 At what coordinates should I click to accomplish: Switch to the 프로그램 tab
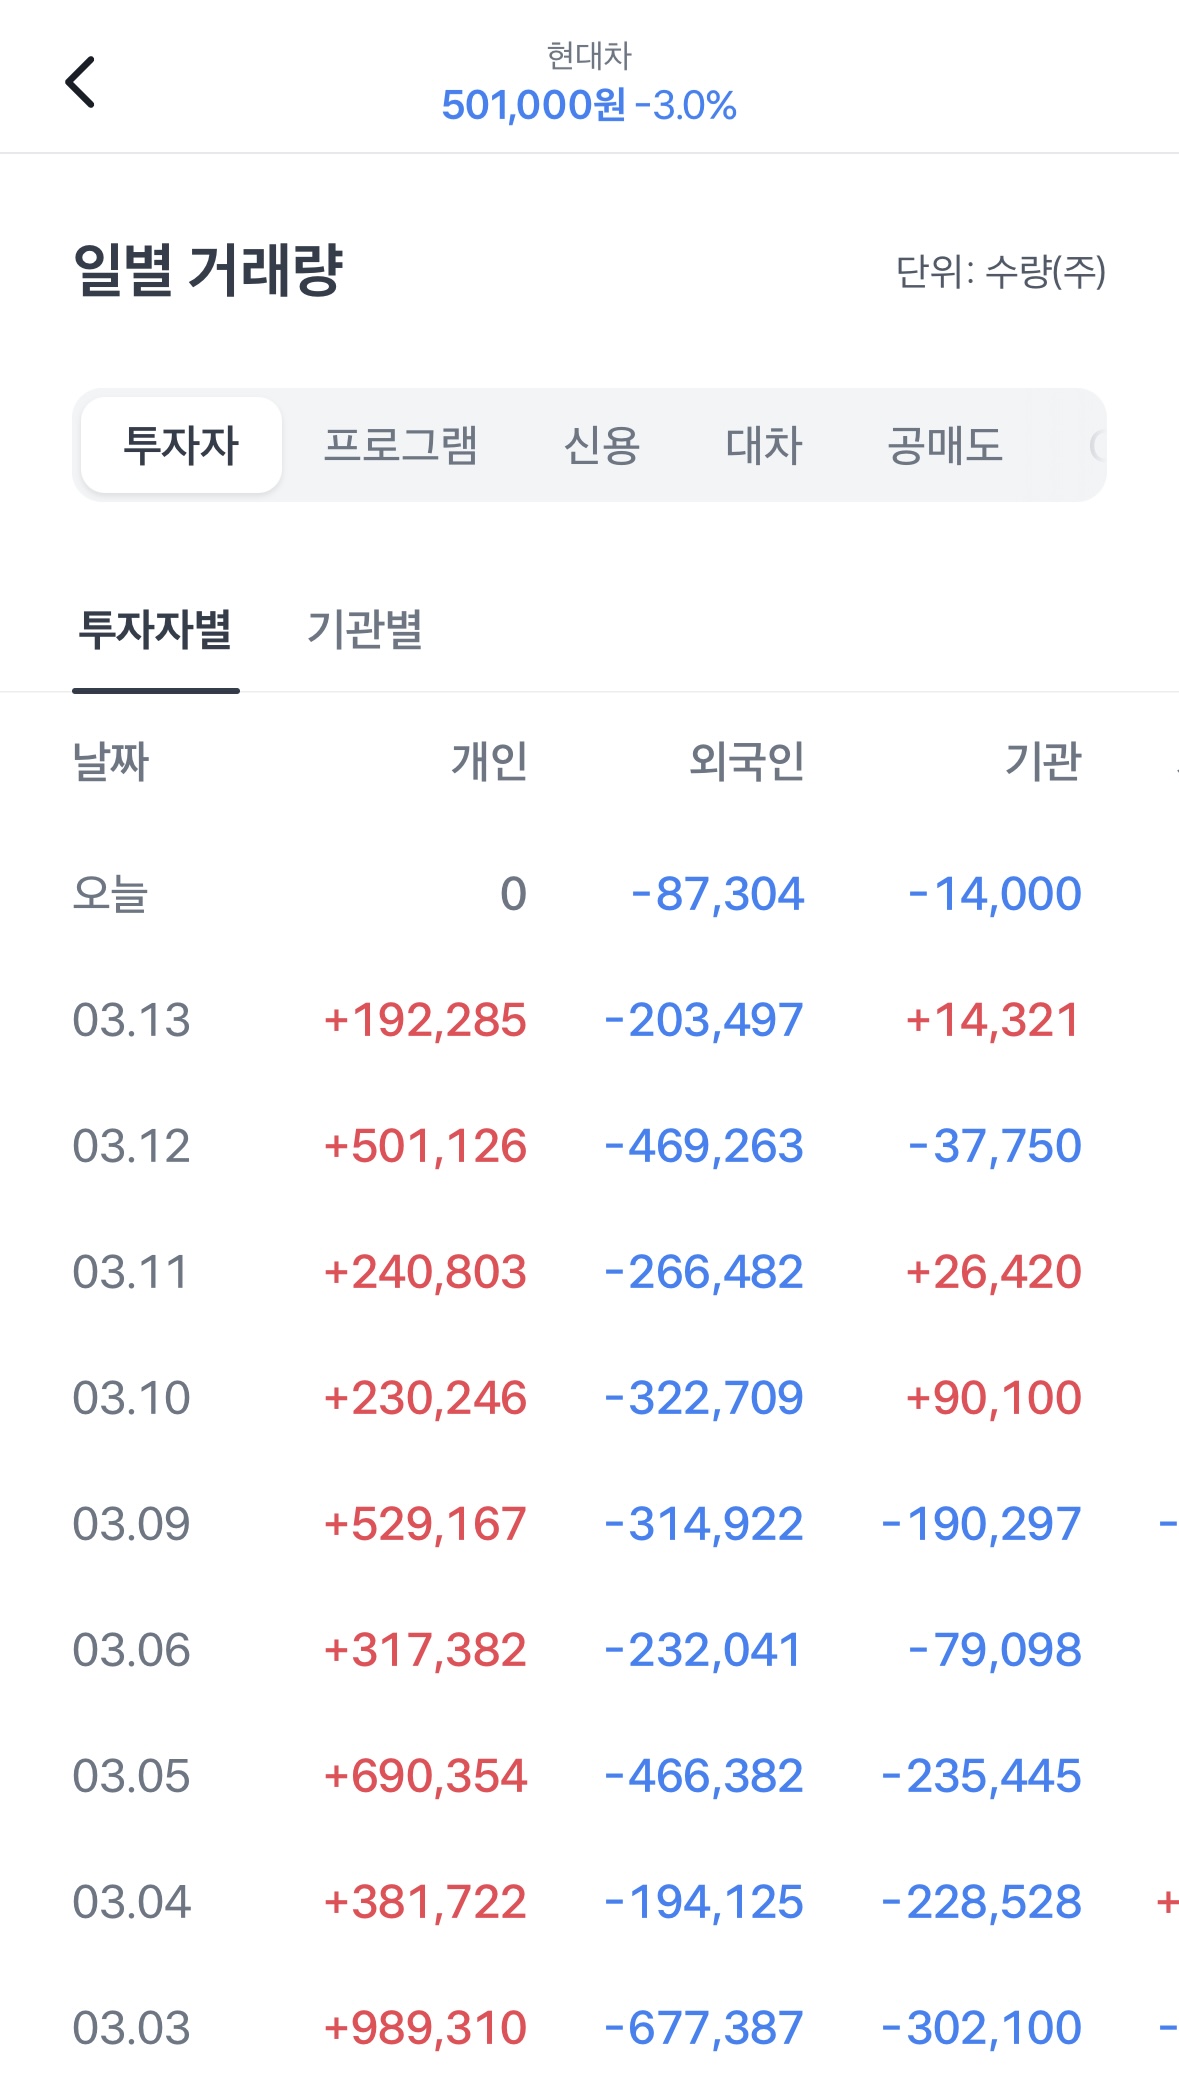coord(401,445)
